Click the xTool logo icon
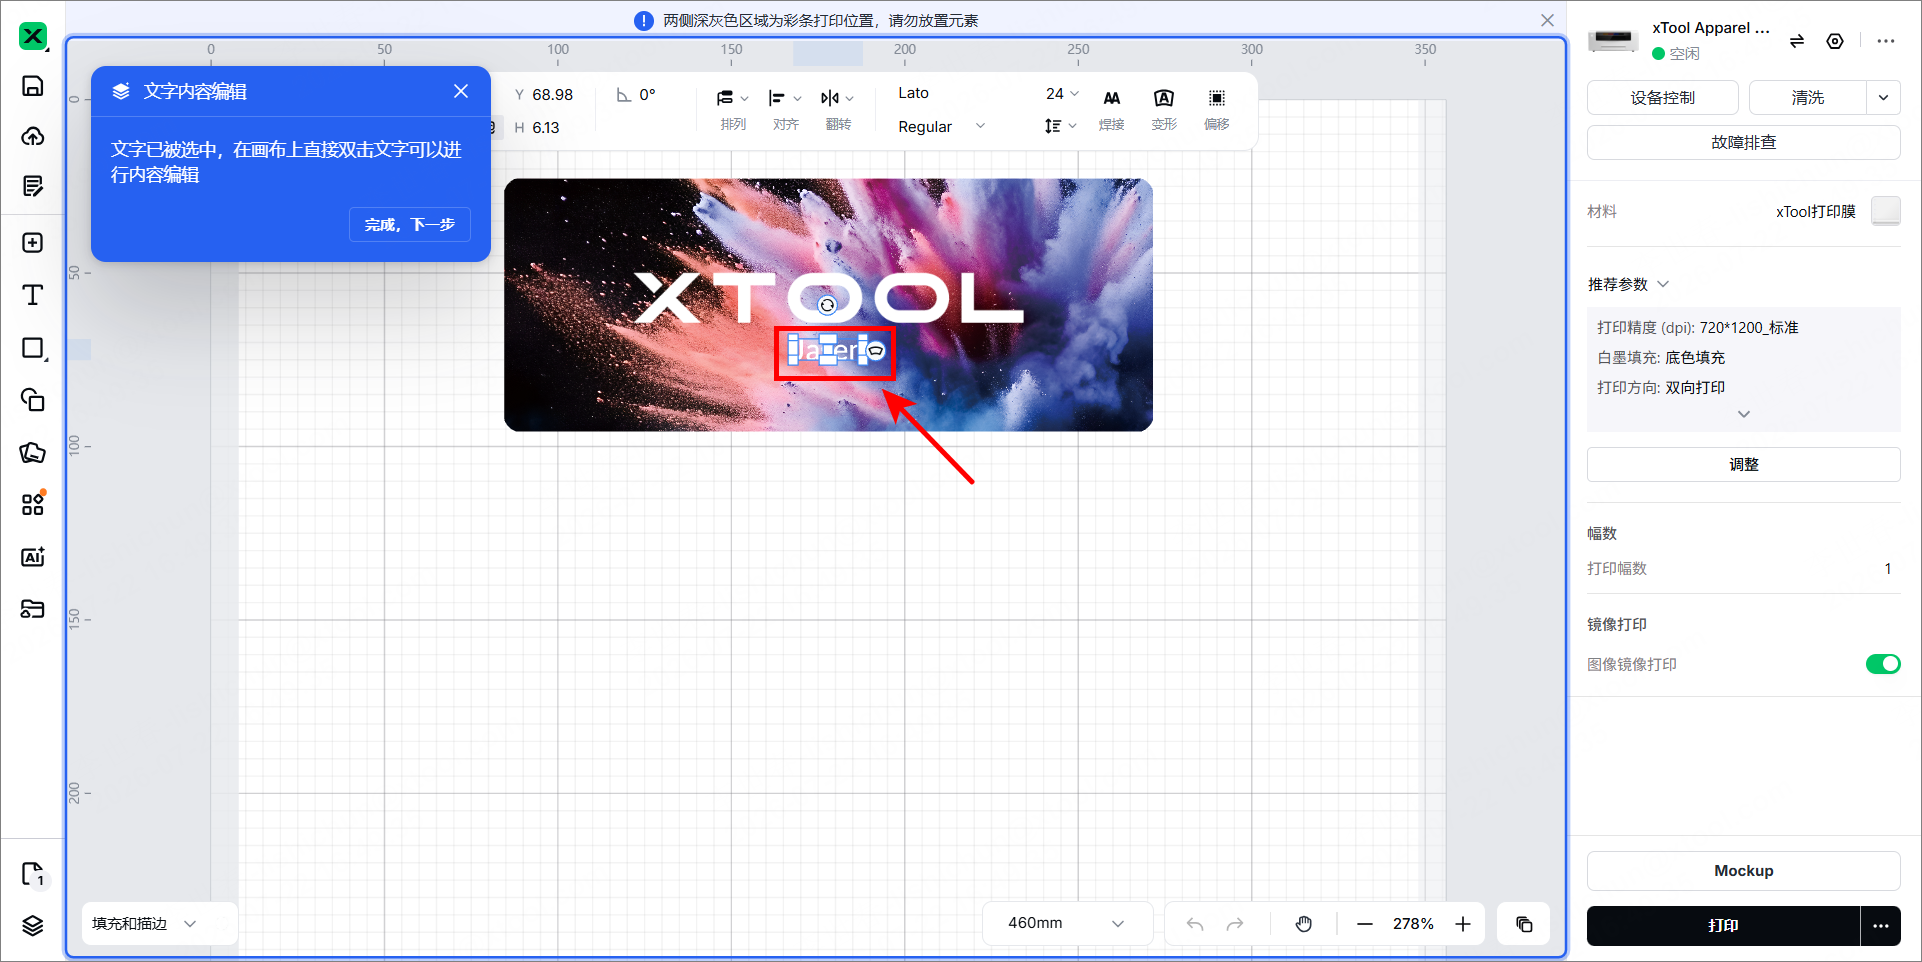The width and height of the screenshot is (1922, 962). click(33, 36)
